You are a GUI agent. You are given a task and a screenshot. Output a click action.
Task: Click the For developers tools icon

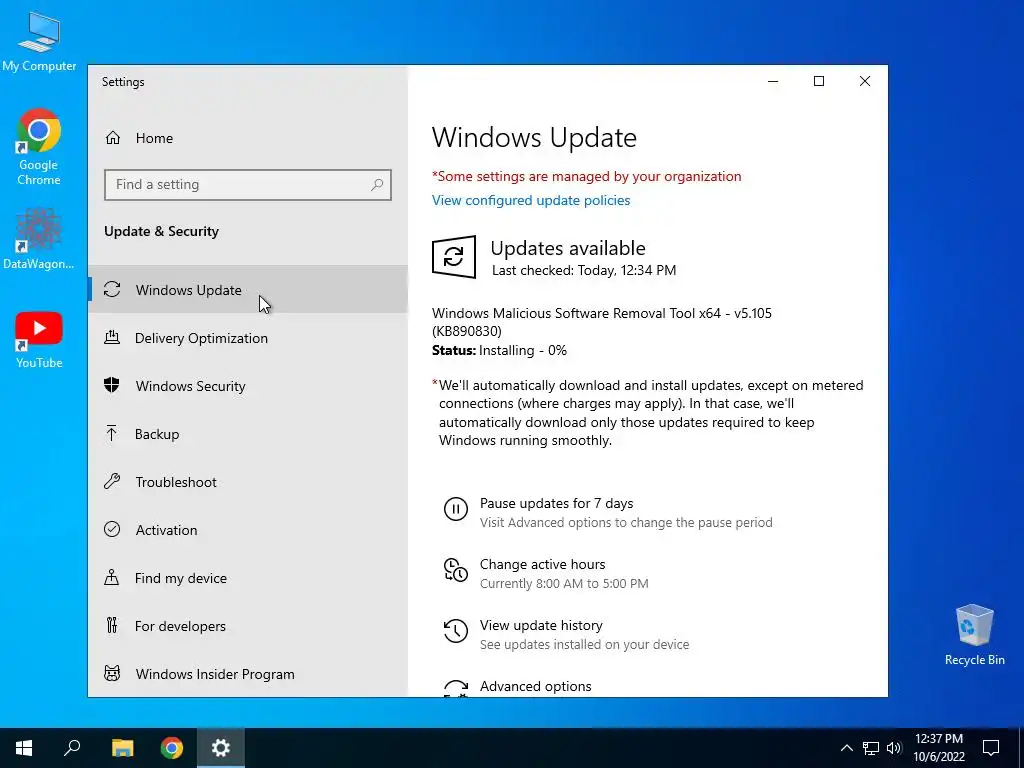(x=112, y=625)
